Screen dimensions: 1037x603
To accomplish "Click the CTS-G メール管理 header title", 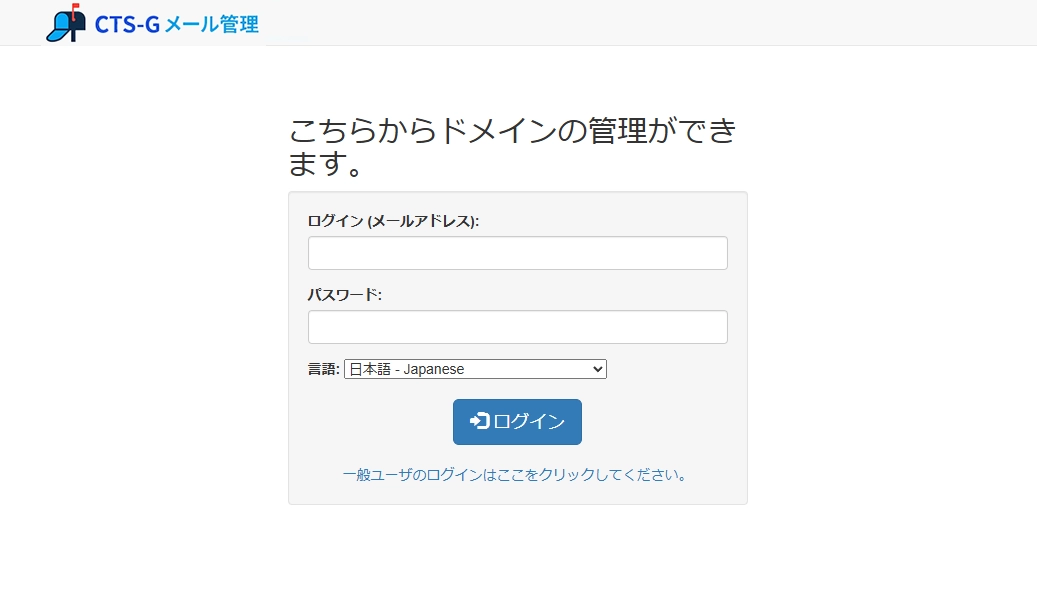I will tap(177, 23).
